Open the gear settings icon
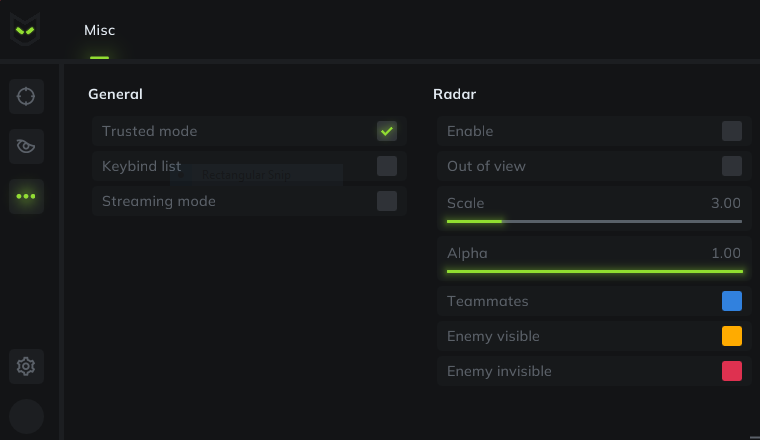The image size is (760, 440). (x=26, y=366)
